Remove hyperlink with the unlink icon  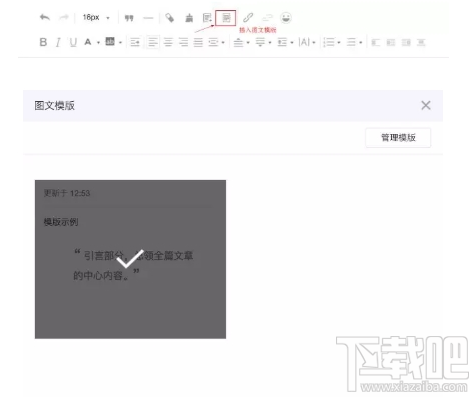click(x=267, y=18)
